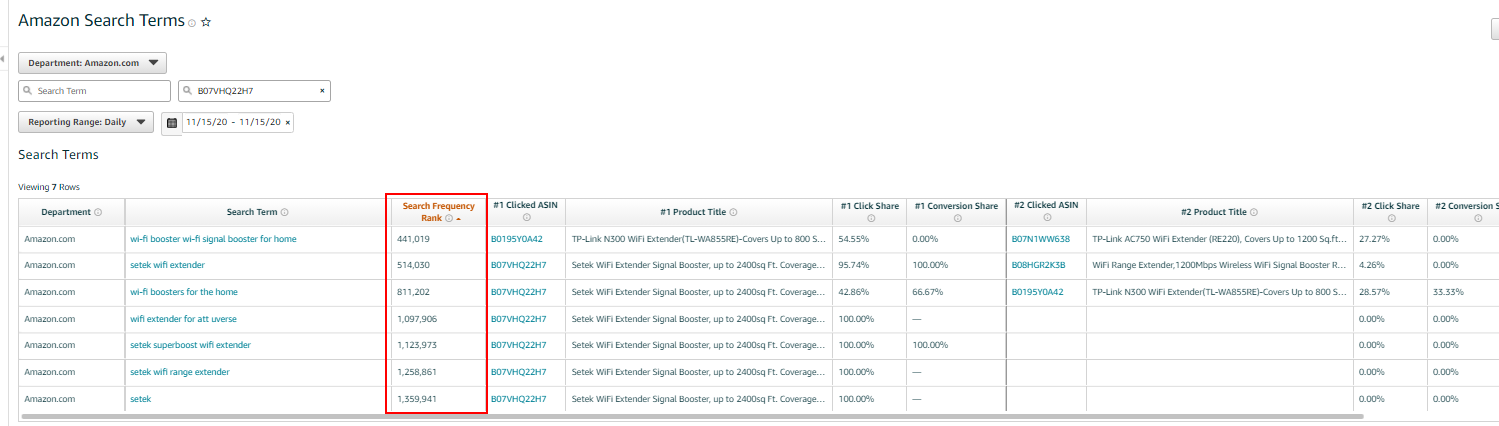Open the calendar date picker icon
This screenshot has height=426, width=1499.
(x=172, y=123)
